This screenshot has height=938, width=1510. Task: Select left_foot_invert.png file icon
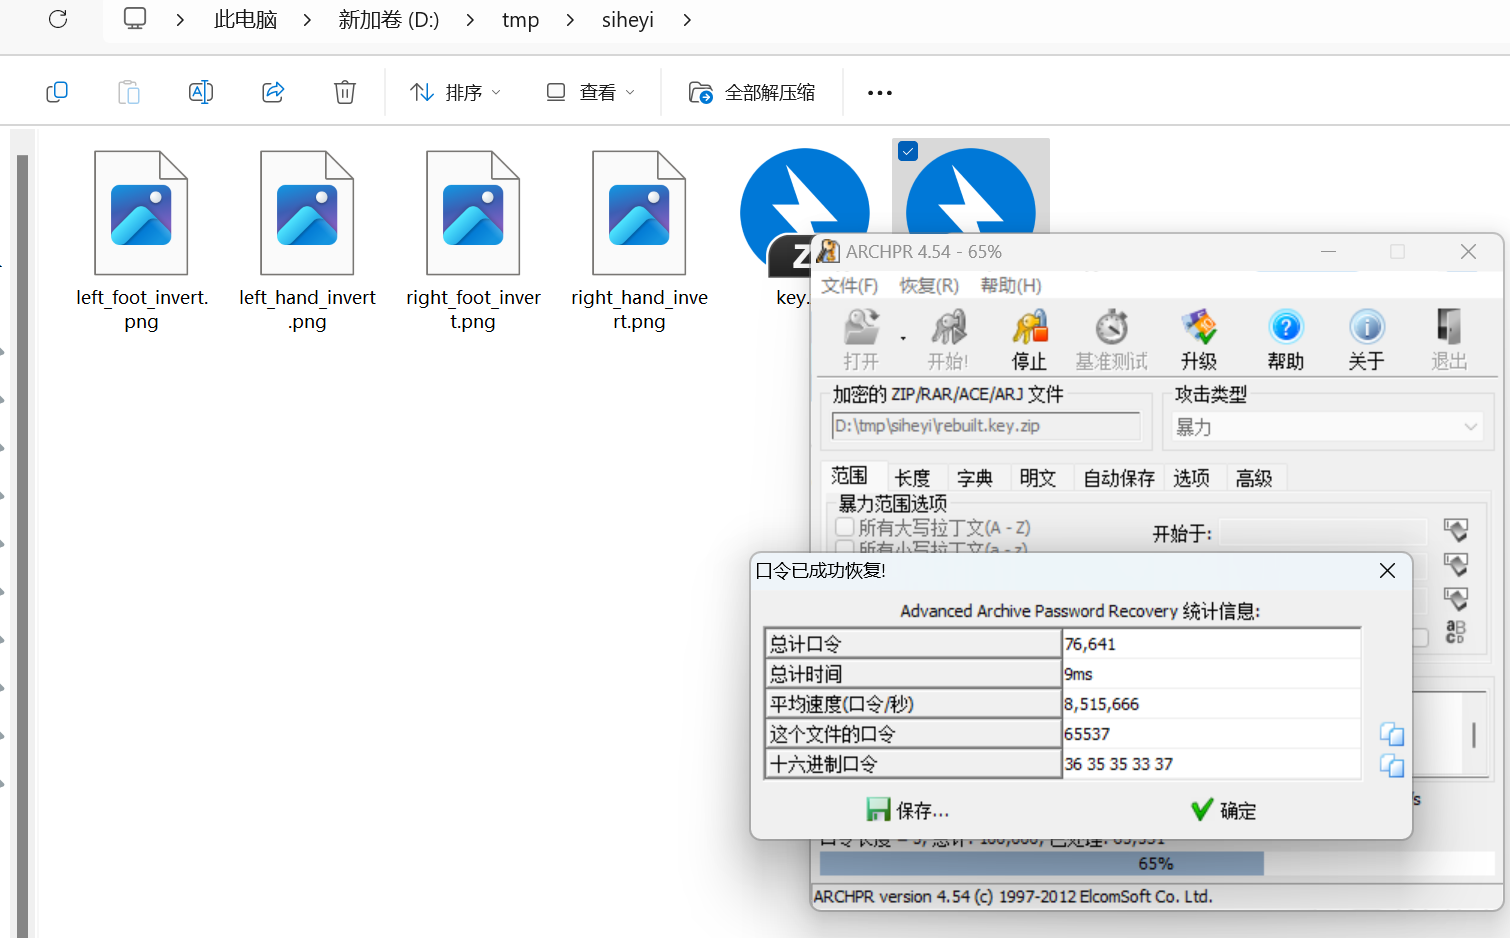pos(141,213)
